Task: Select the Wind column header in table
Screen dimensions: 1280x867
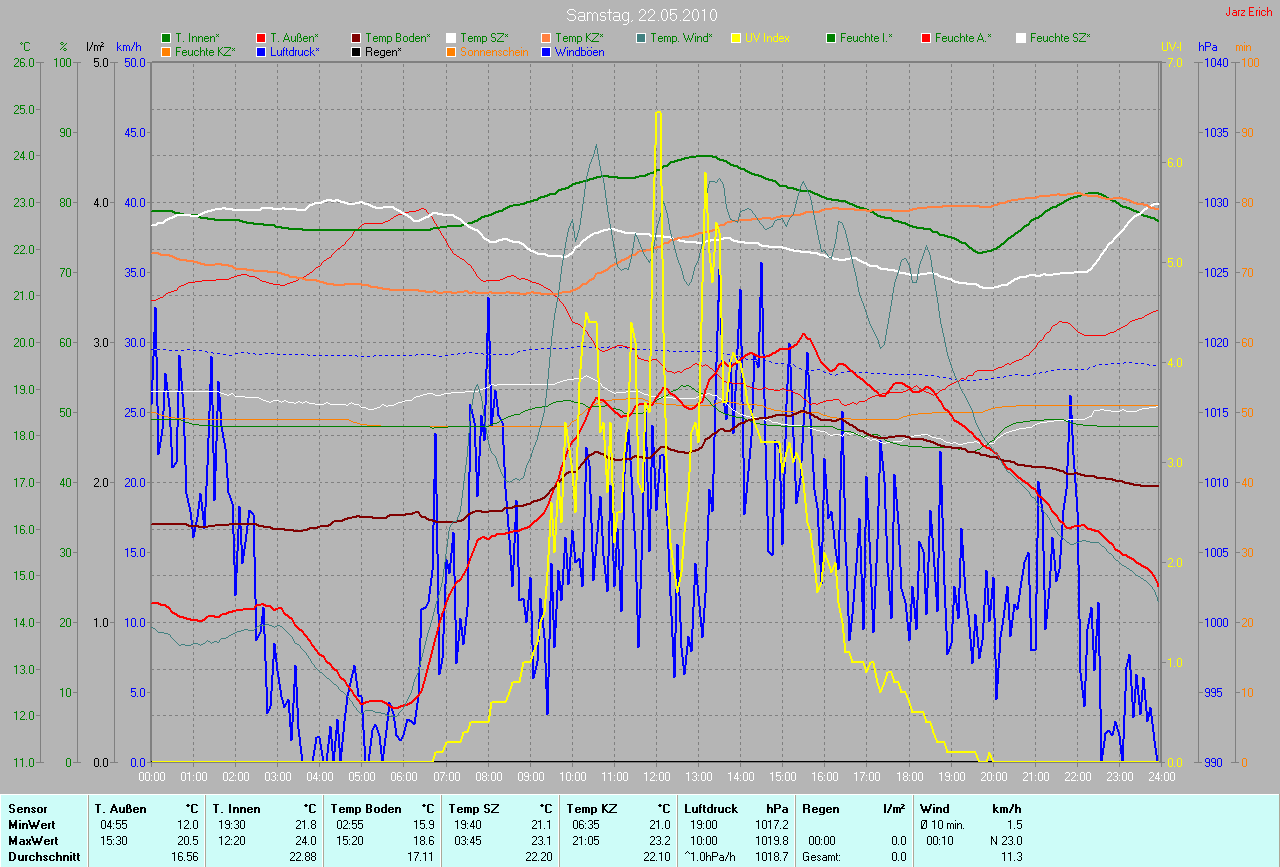Action: coord(934,809)
